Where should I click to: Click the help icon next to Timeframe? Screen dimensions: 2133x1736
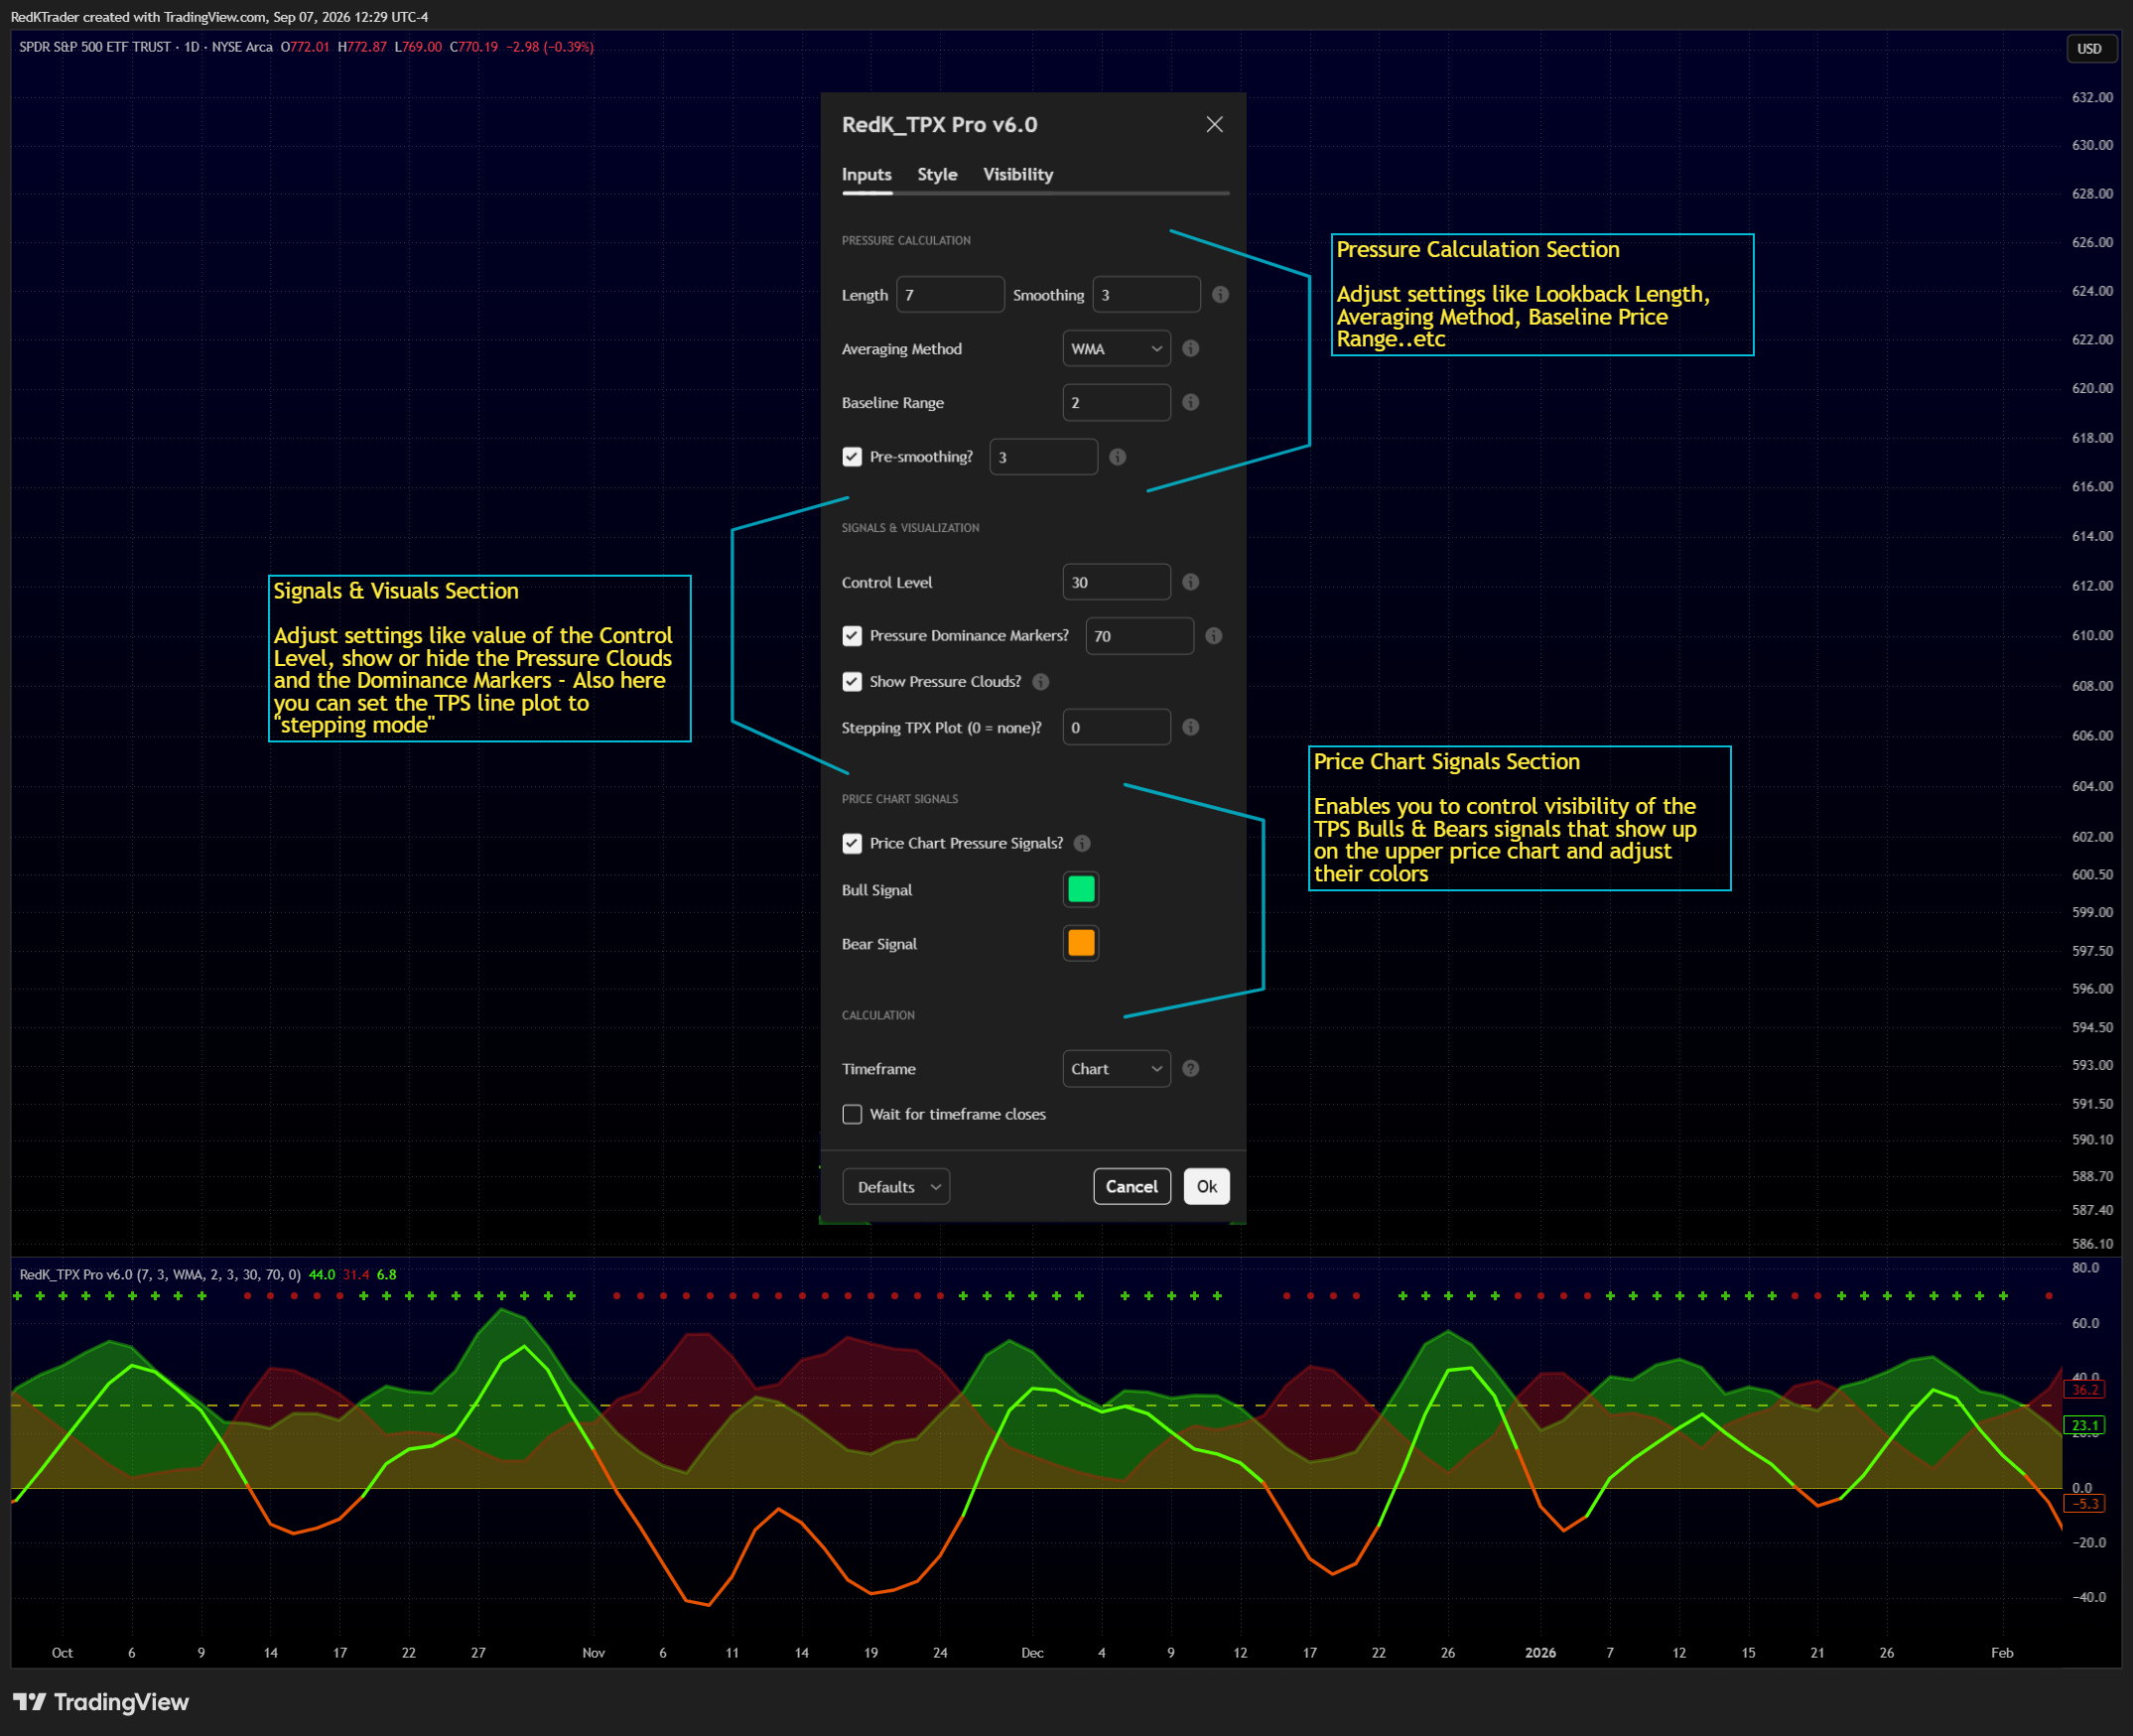point(1190,1069)
